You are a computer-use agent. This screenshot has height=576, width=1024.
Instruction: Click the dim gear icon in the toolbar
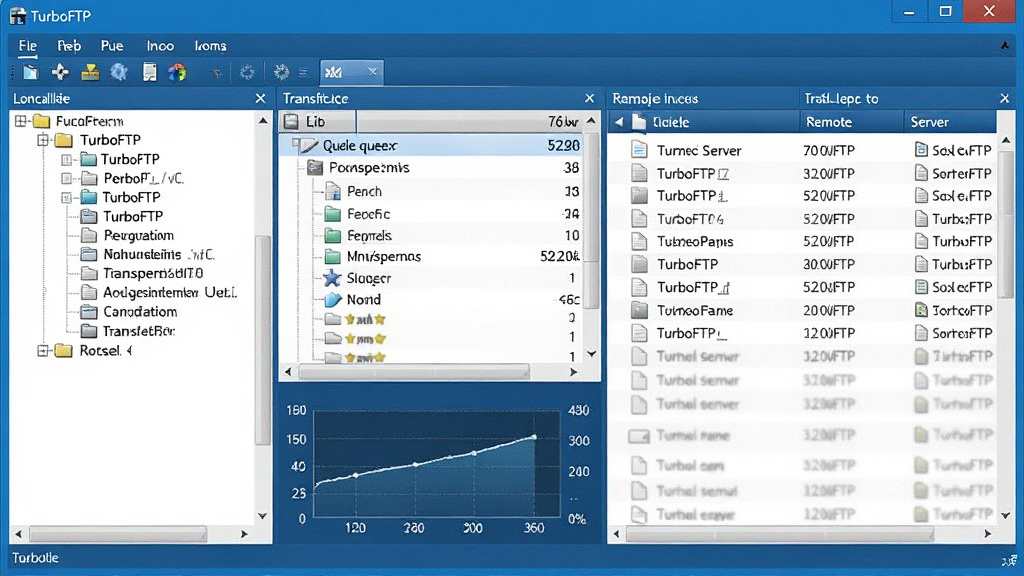click(x=247, y=72)
